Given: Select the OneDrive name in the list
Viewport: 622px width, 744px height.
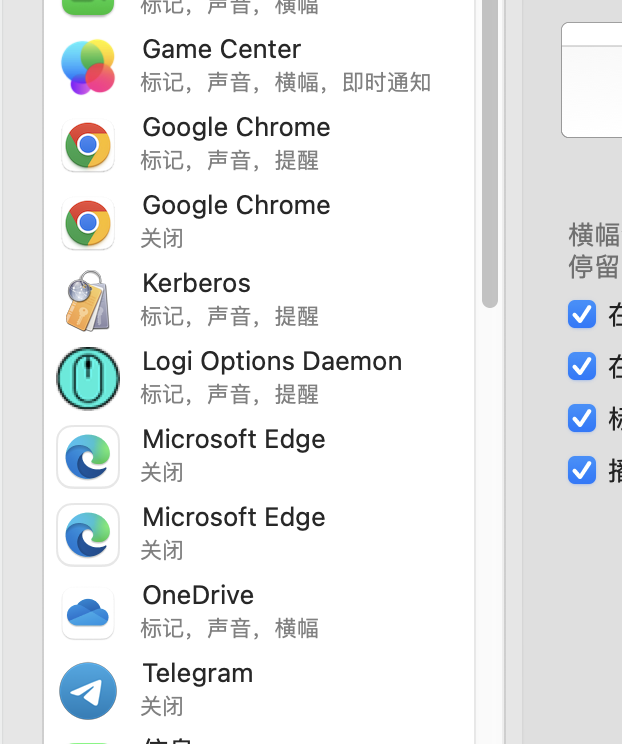Looking at the screenshot, I should pyautogui.click(x=198, y=595).
